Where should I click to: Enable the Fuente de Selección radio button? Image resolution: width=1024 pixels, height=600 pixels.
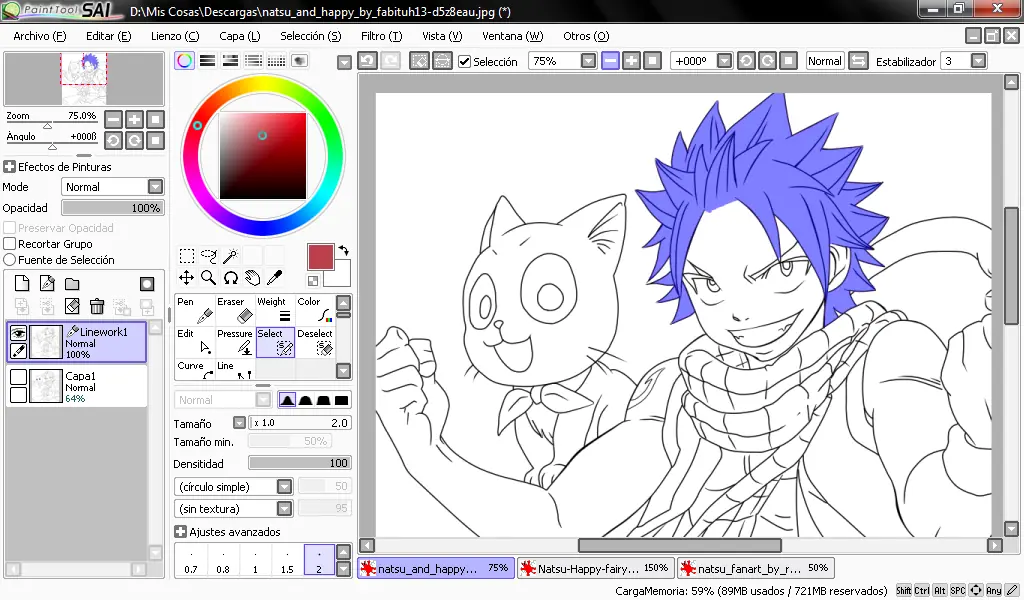tap(10, 259)
